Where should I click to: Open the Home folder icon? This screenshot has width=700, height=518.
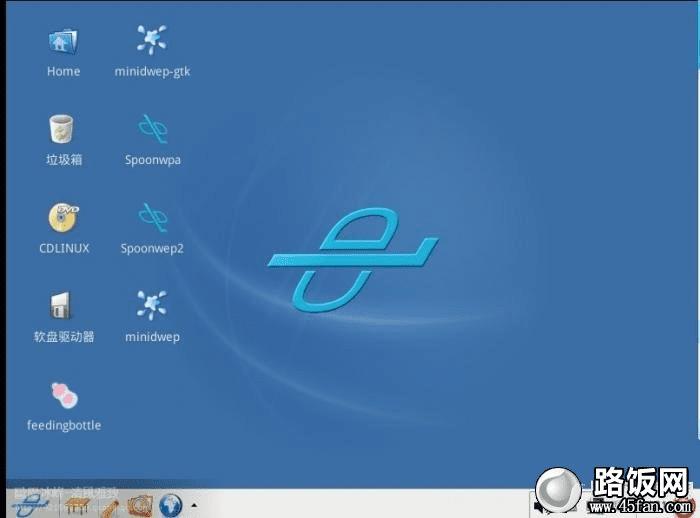(x=63, y=42)
